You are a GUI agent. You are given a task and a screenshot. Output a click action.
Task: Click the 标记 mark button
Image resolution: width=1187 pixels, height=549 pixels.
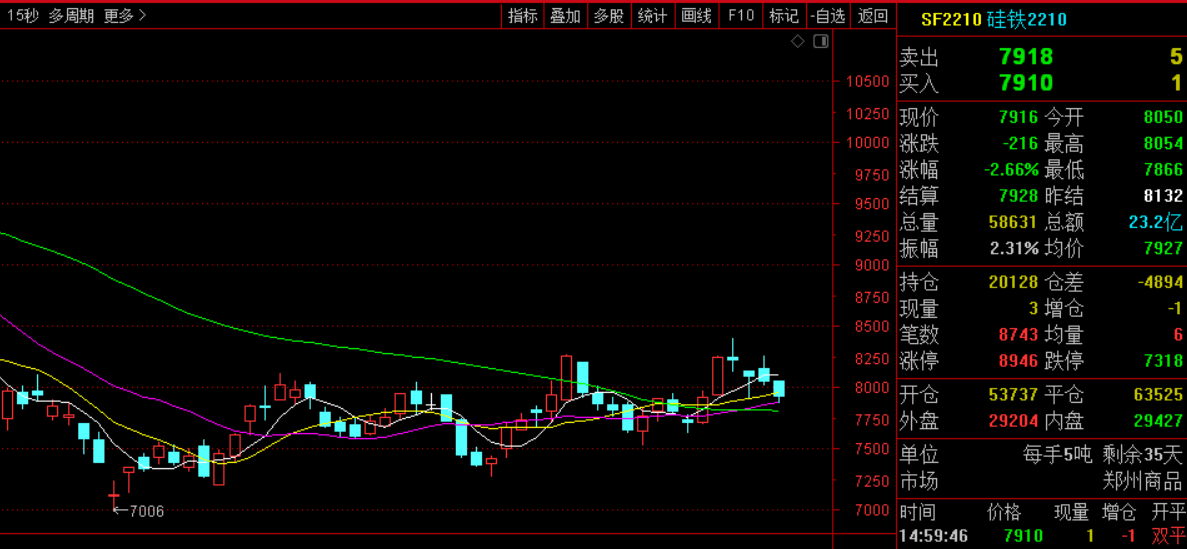pyautogui.click(x=783, y=15)
